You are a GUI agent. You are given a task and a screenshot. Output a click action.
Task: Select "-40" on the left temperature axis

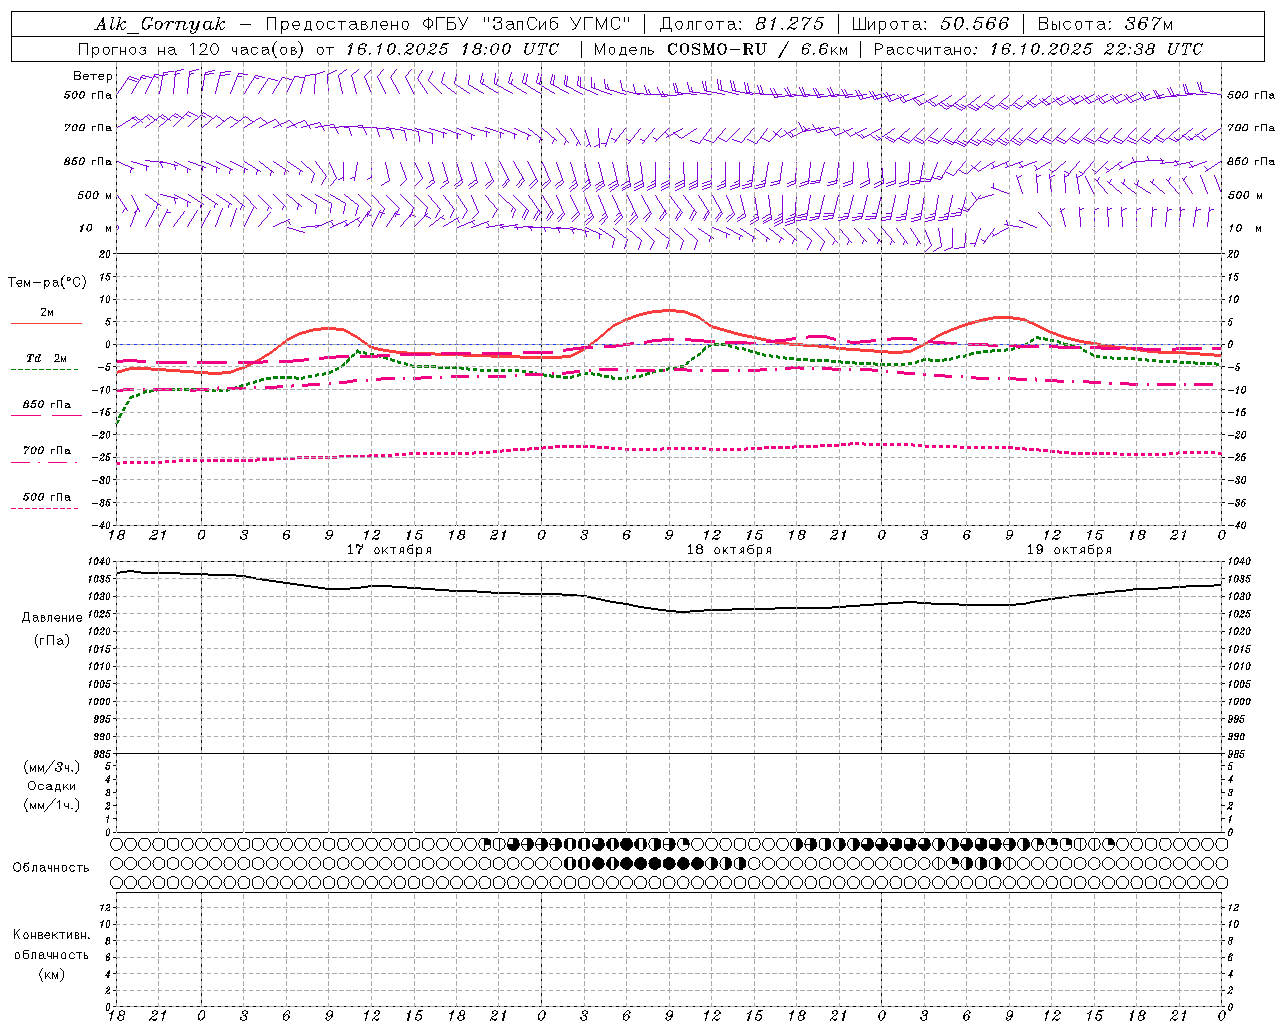100,525
